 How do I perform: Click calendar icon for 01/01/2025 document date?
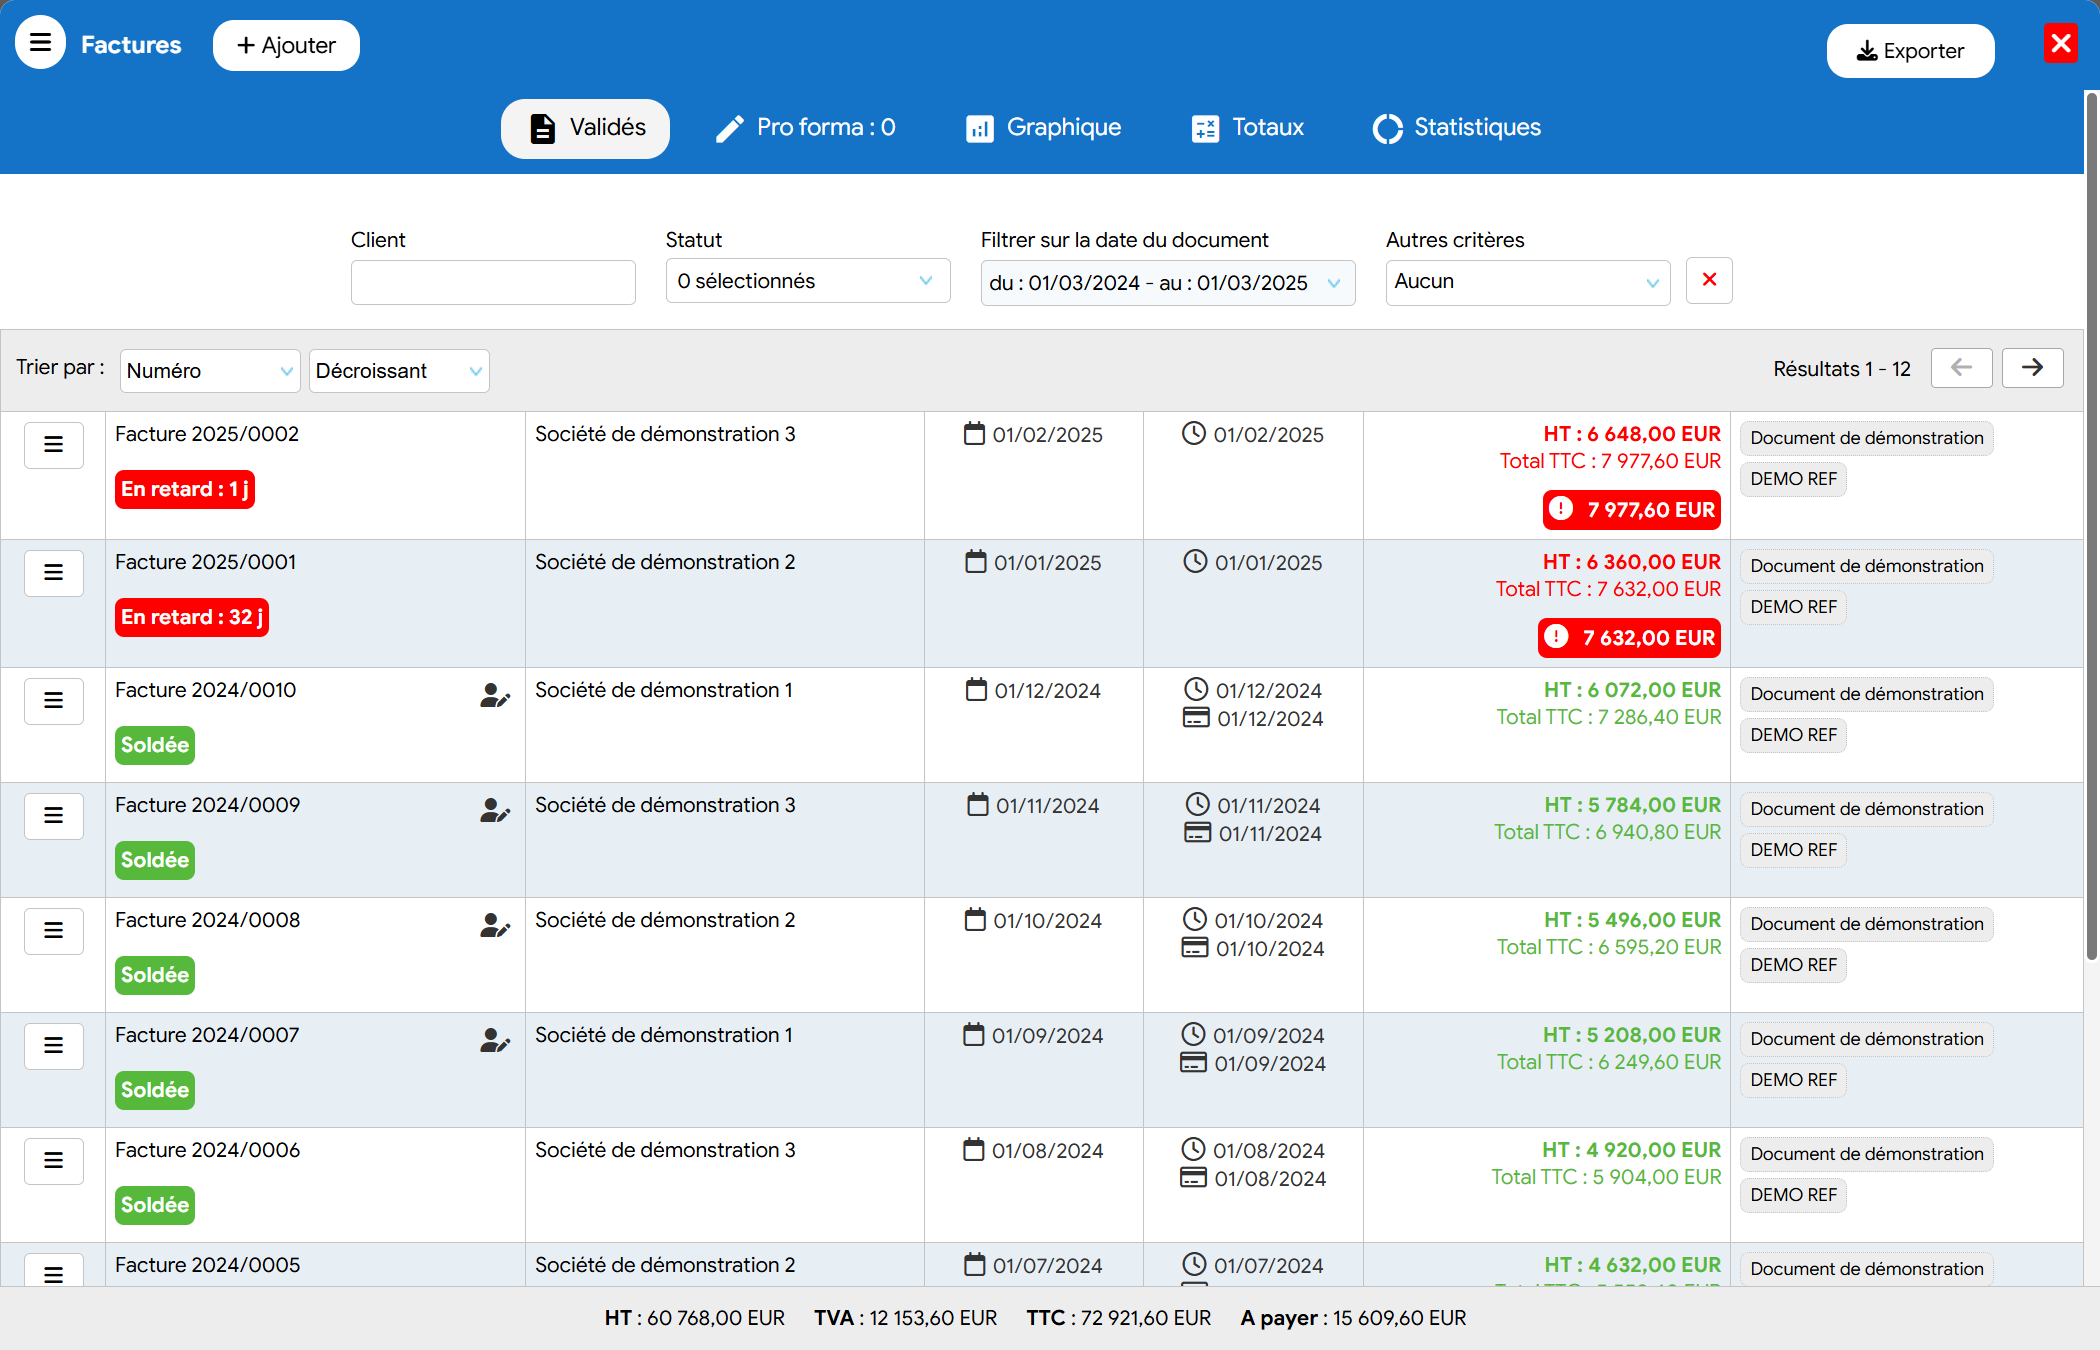[976, 562]
